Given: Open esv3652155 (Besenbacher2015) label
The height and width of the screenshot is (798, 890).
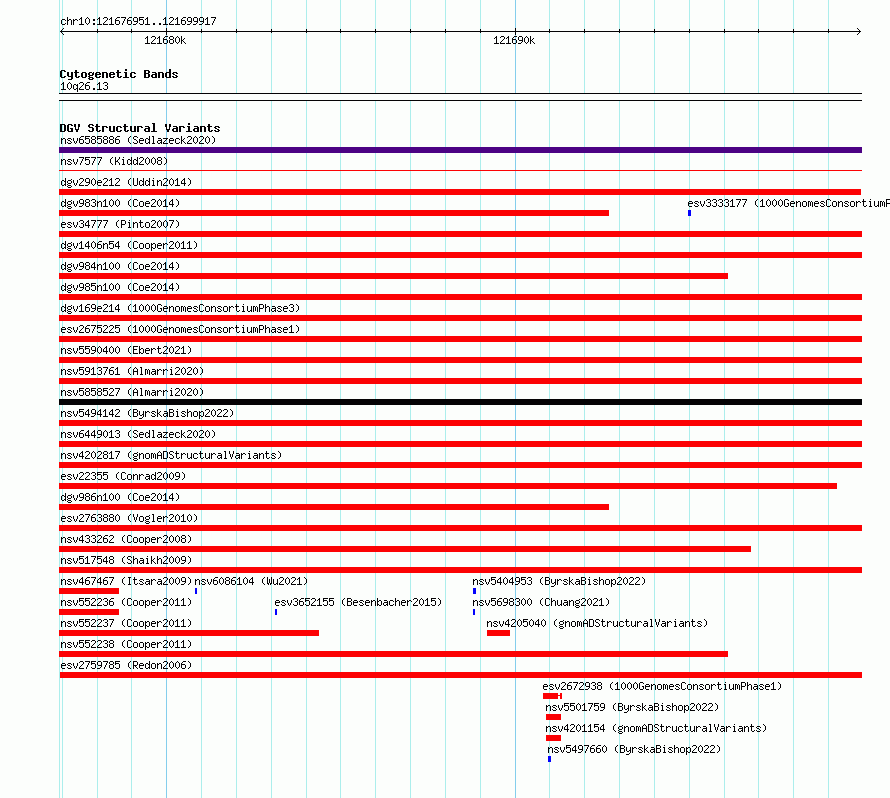Looking at the screenshot, I should [358, 602].
